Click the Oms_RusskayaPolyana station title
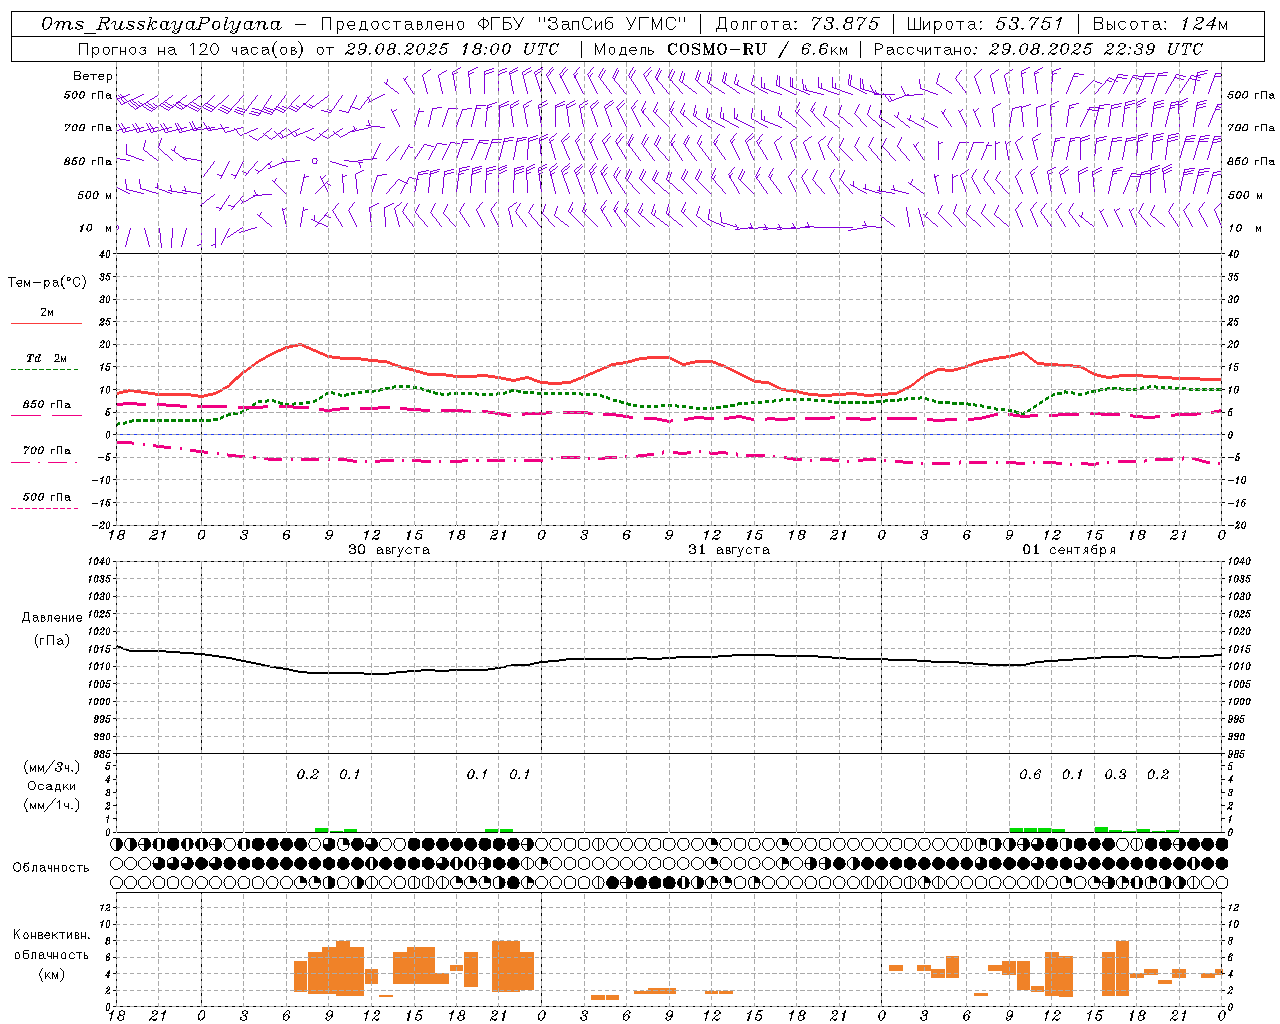Screen dimensions: 1280x1024 pyautogui.click(x=162, y=24)
